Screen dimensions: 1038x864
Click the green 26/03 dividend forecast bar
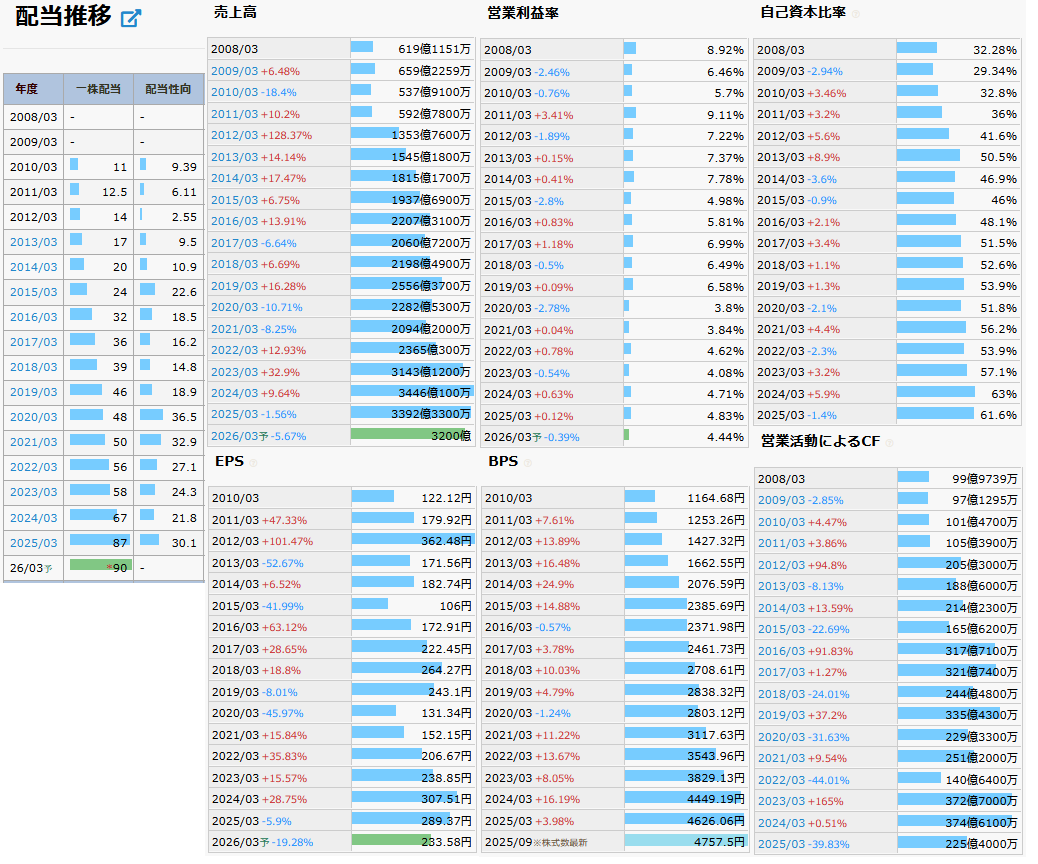click(x=100, y=567)
